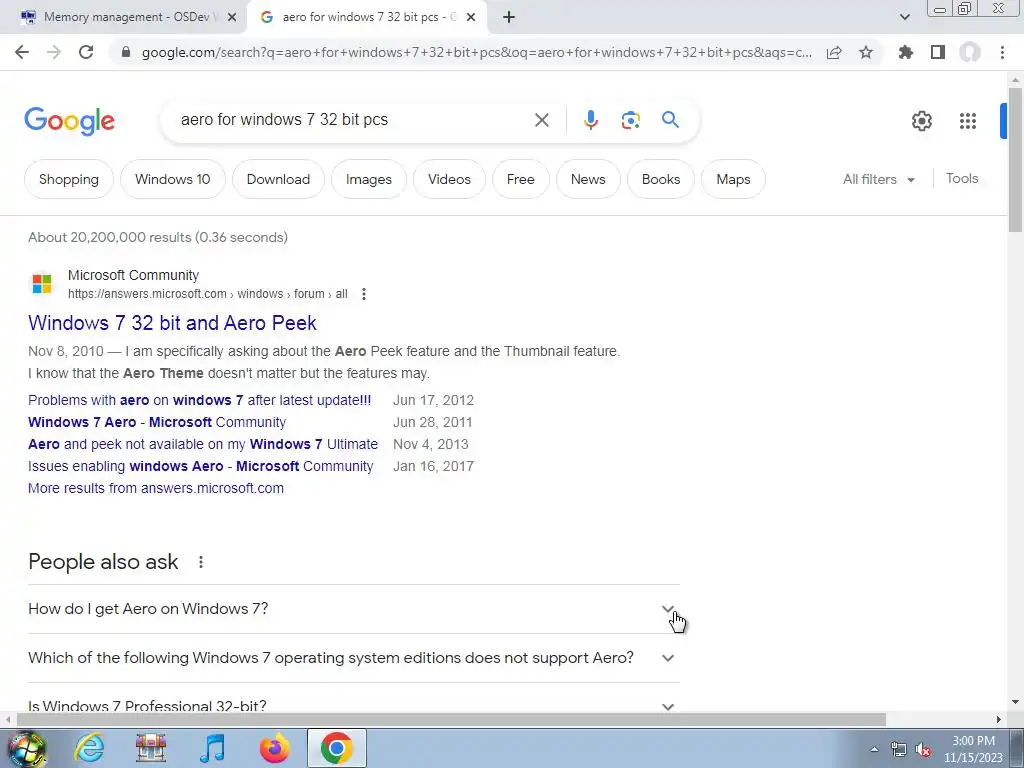Click the scroll down arrow
This screenshot has height=768, width=1024.
click(x=1015, y=703)
